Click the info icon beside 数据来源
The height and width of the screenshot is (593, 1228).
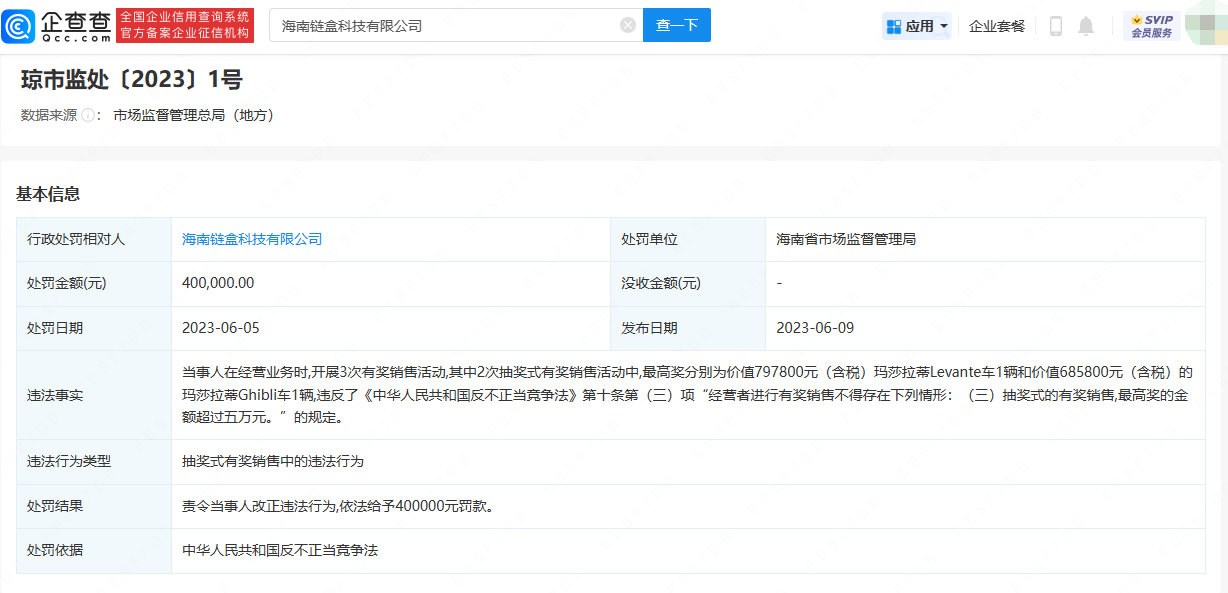click(88, 115)
